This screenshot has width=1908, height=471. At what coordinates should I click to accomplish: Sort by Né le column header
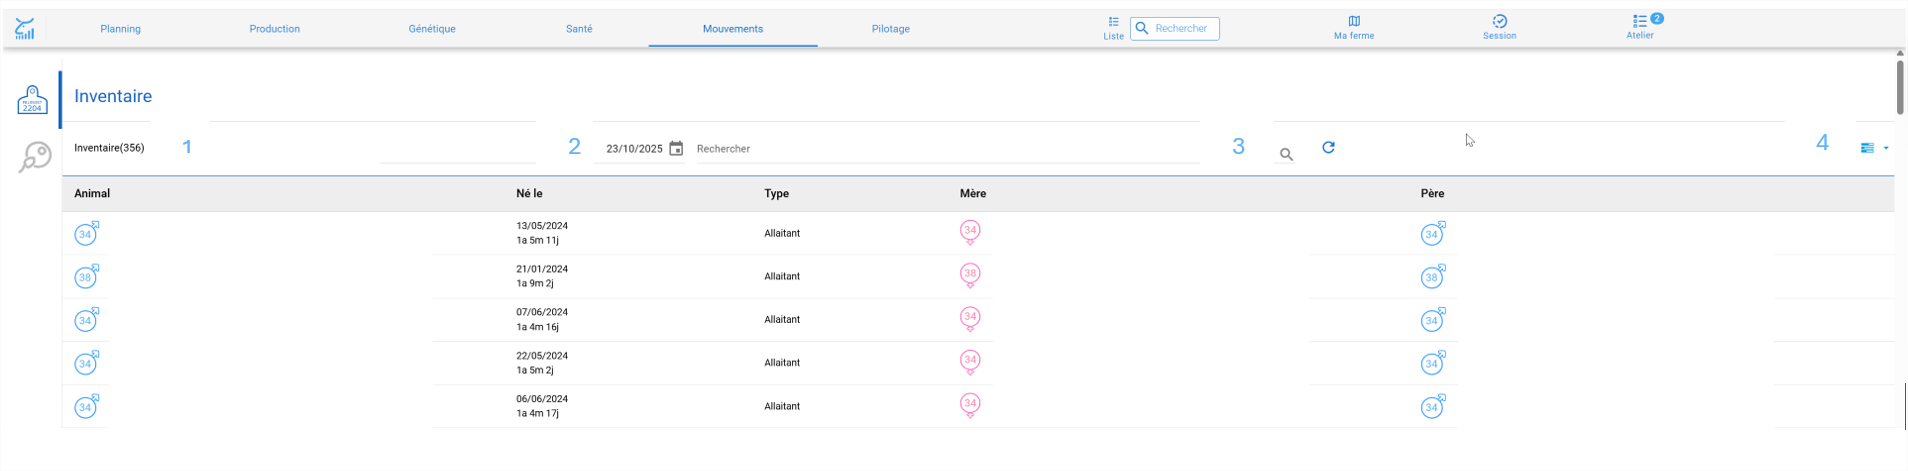(x=529, y=194)
